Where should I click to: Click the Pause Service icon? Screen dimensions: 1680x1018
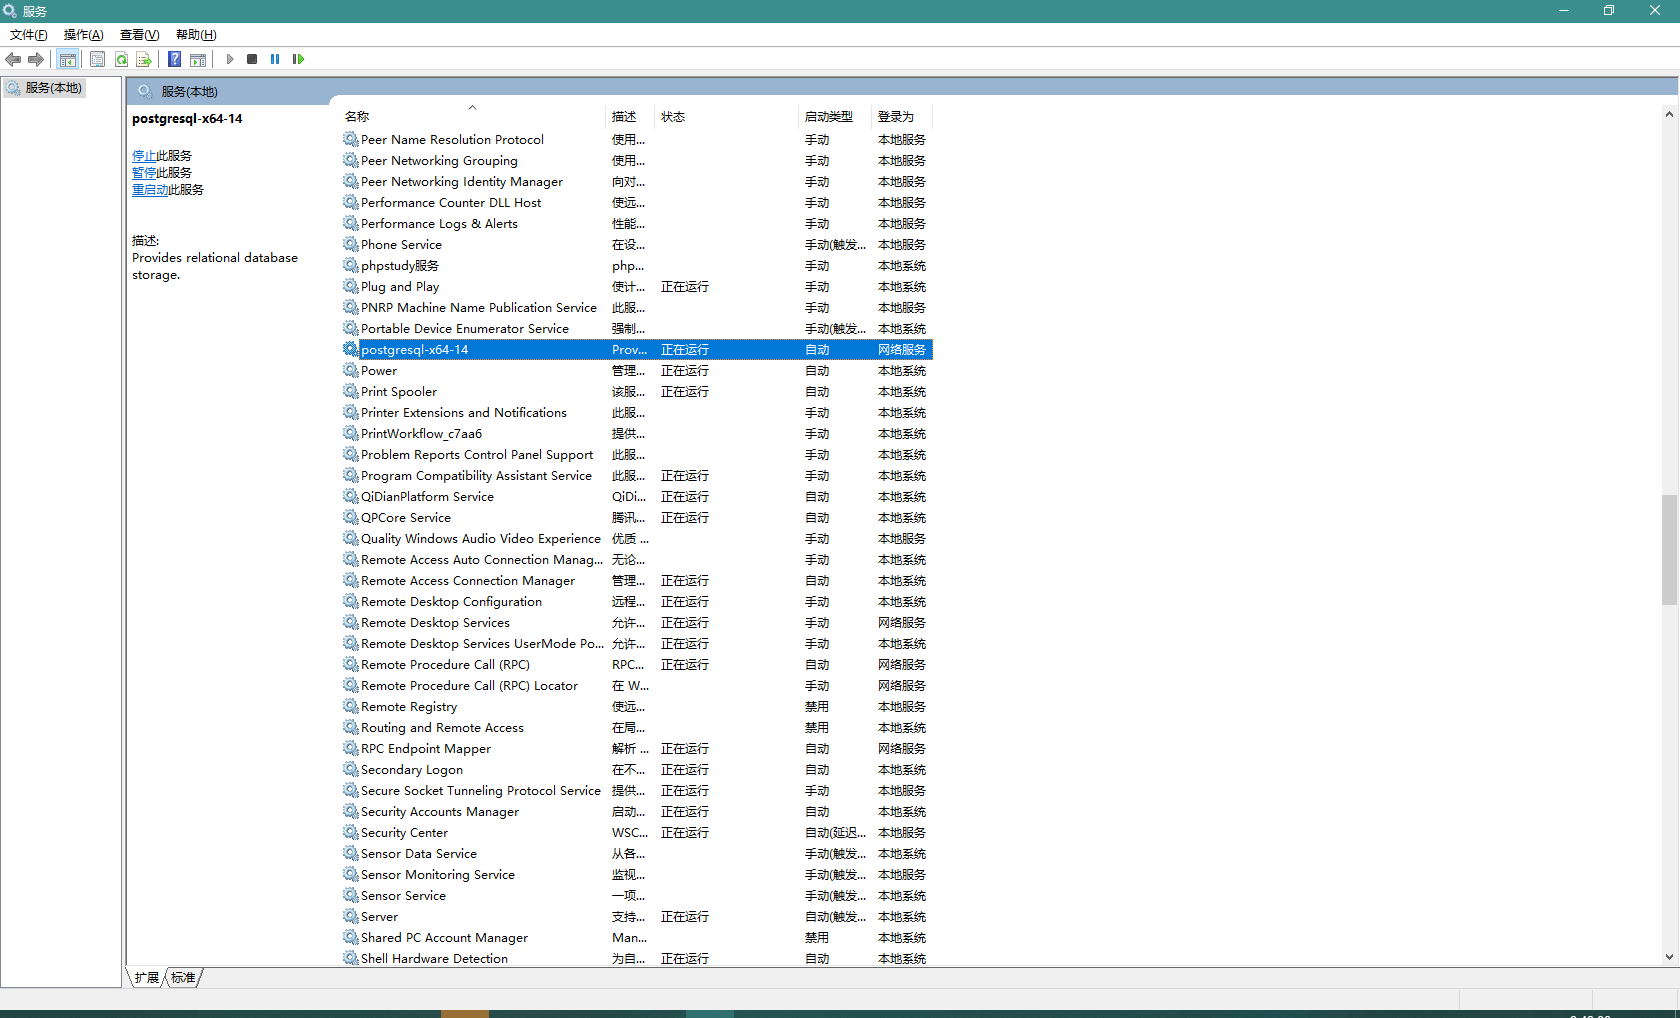click(275, 60)
